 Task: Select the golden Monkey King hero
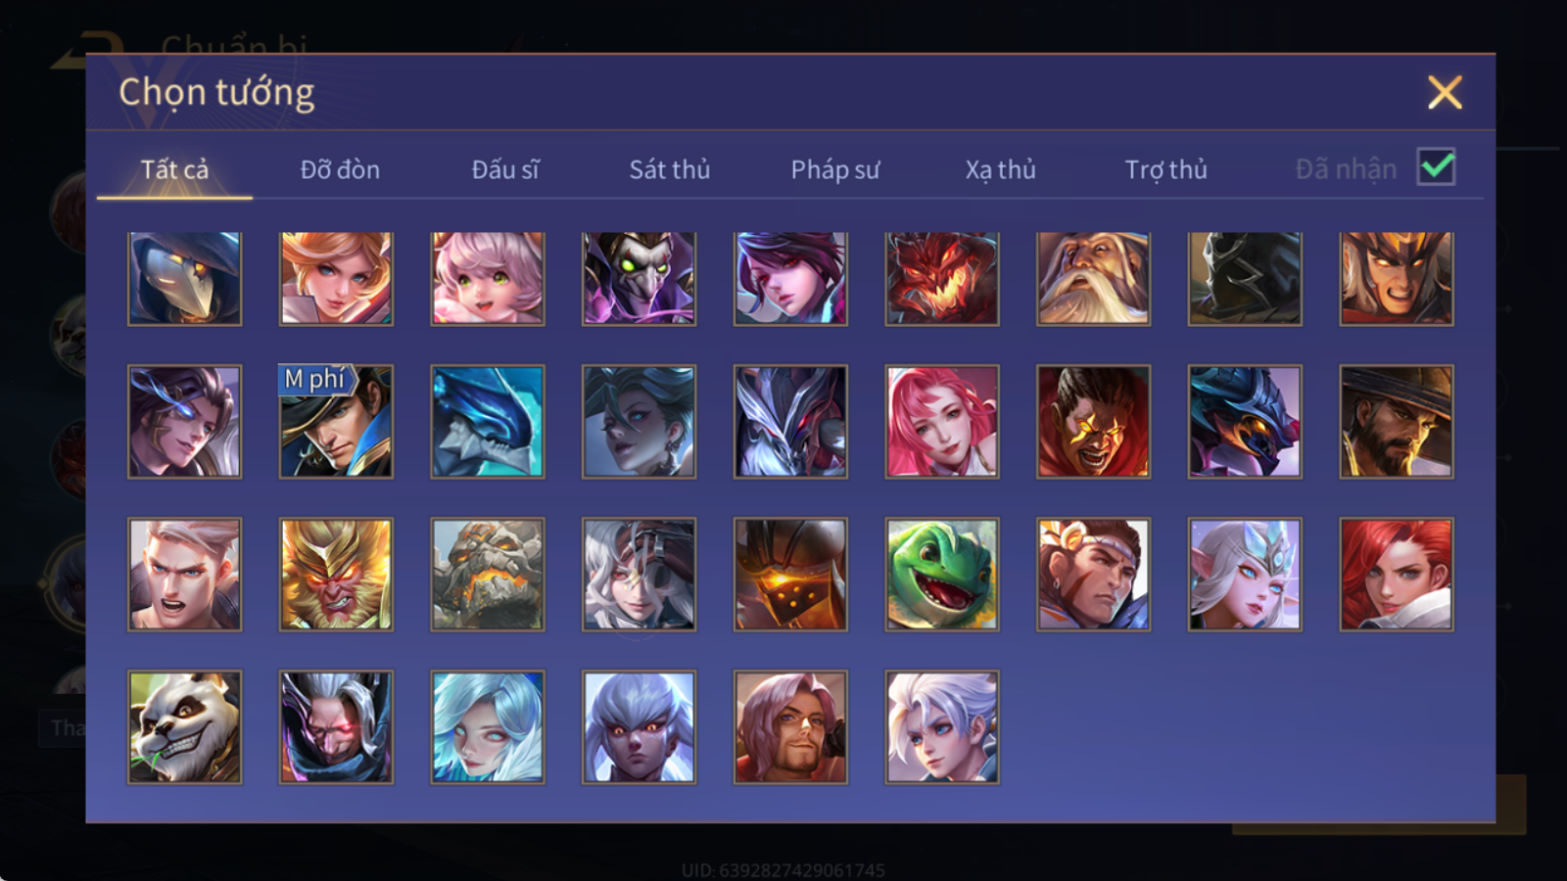(x=336, y=574)
